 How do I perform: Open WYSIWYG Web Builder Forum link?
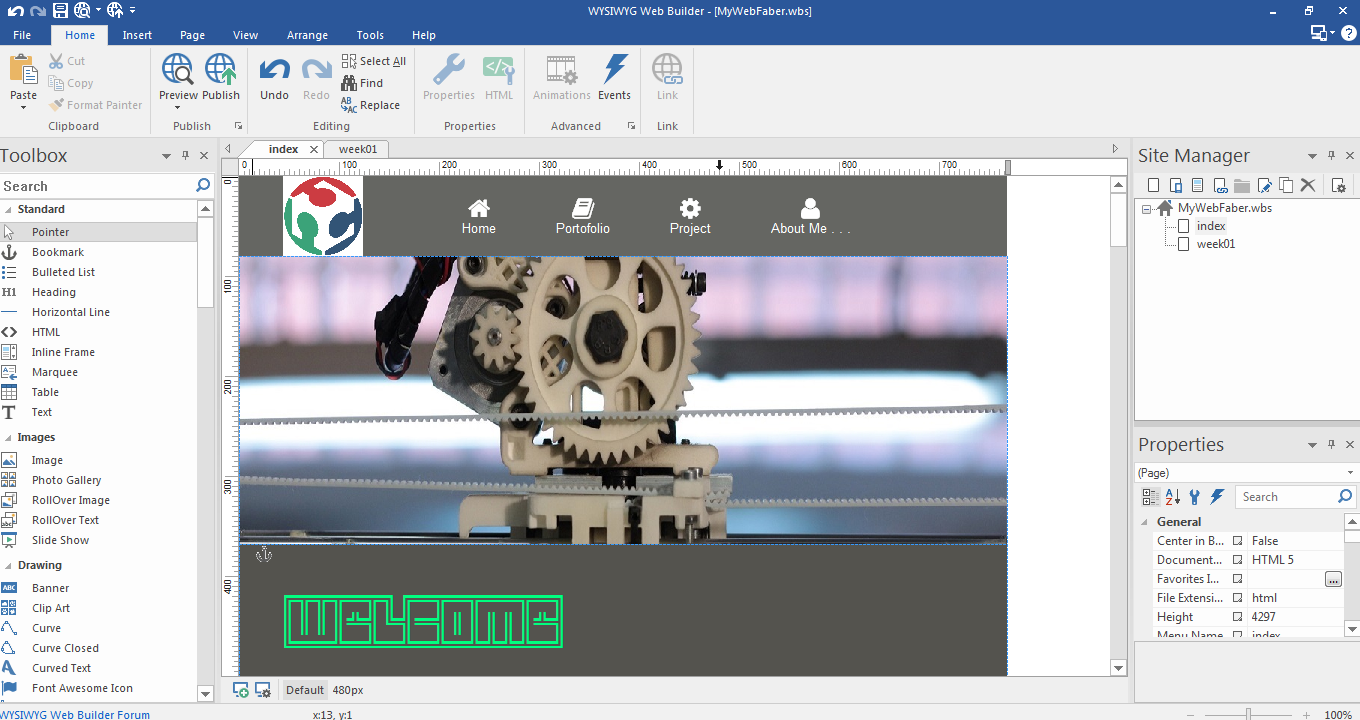[x=75, y=714]
